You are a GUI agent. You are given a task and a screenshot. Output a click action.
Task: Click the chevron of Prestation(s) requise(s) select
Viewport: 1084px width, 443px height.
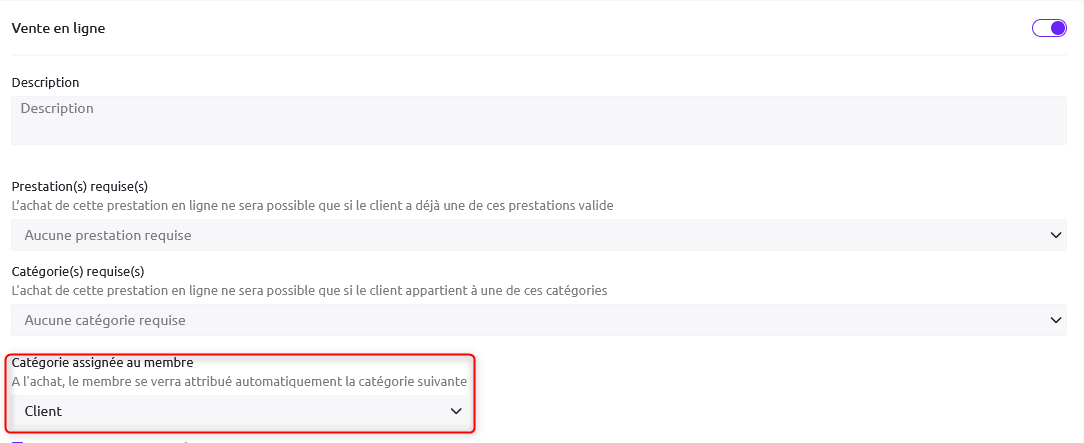pyautogui.click(x=1056, y=235)
